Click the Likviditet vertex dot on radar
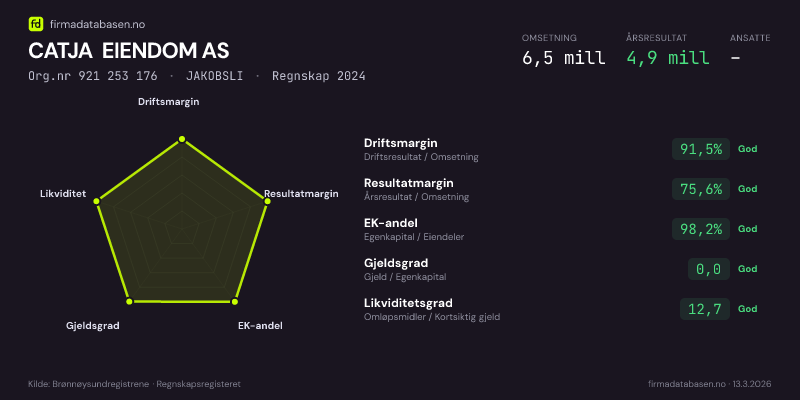Image resolution: width=800 pixels, height=400 pixels. (96, 201)
